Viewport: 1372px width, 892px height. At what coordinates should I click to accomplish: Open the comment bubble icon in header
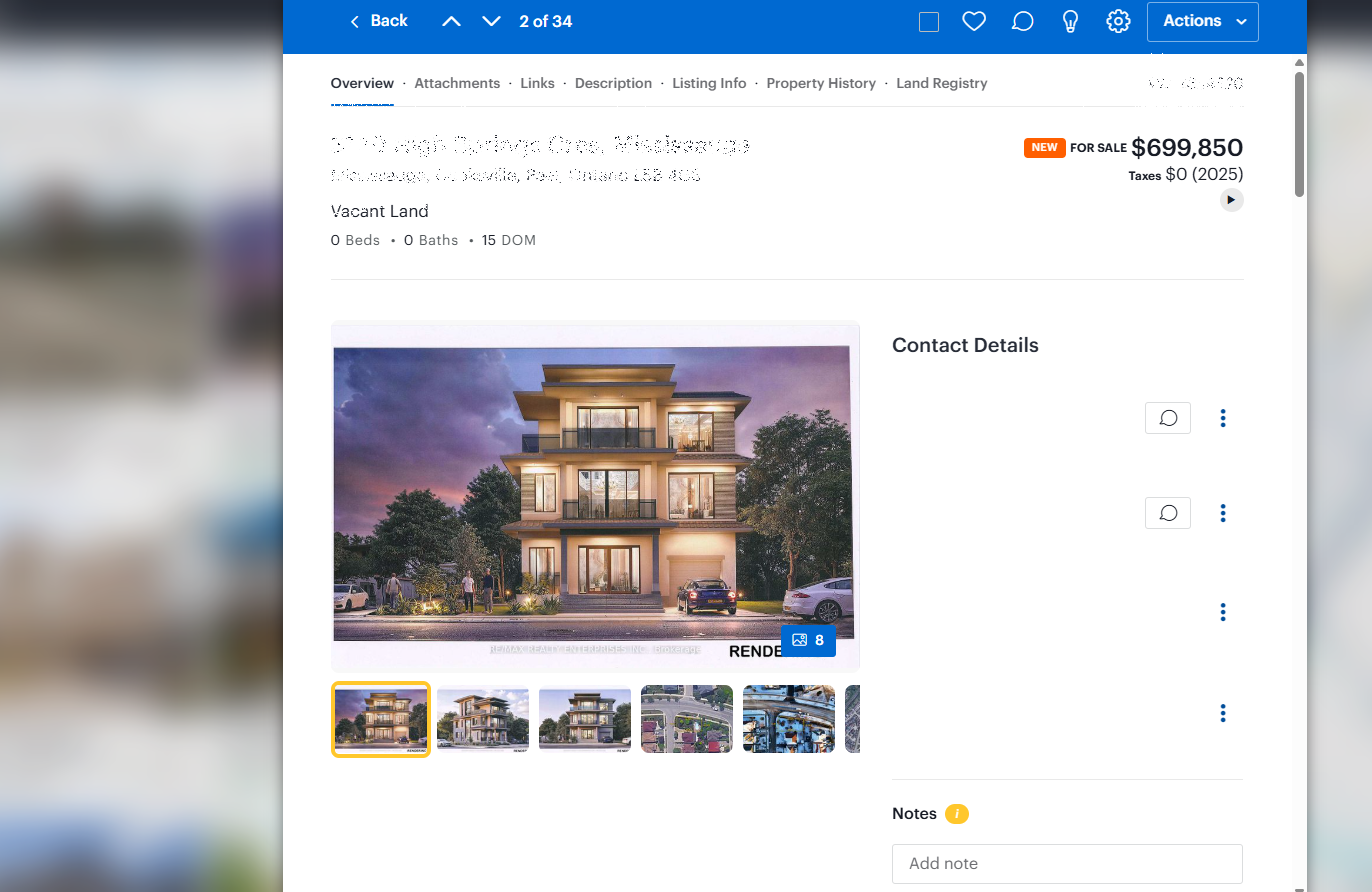click(x=1022, y=22)
